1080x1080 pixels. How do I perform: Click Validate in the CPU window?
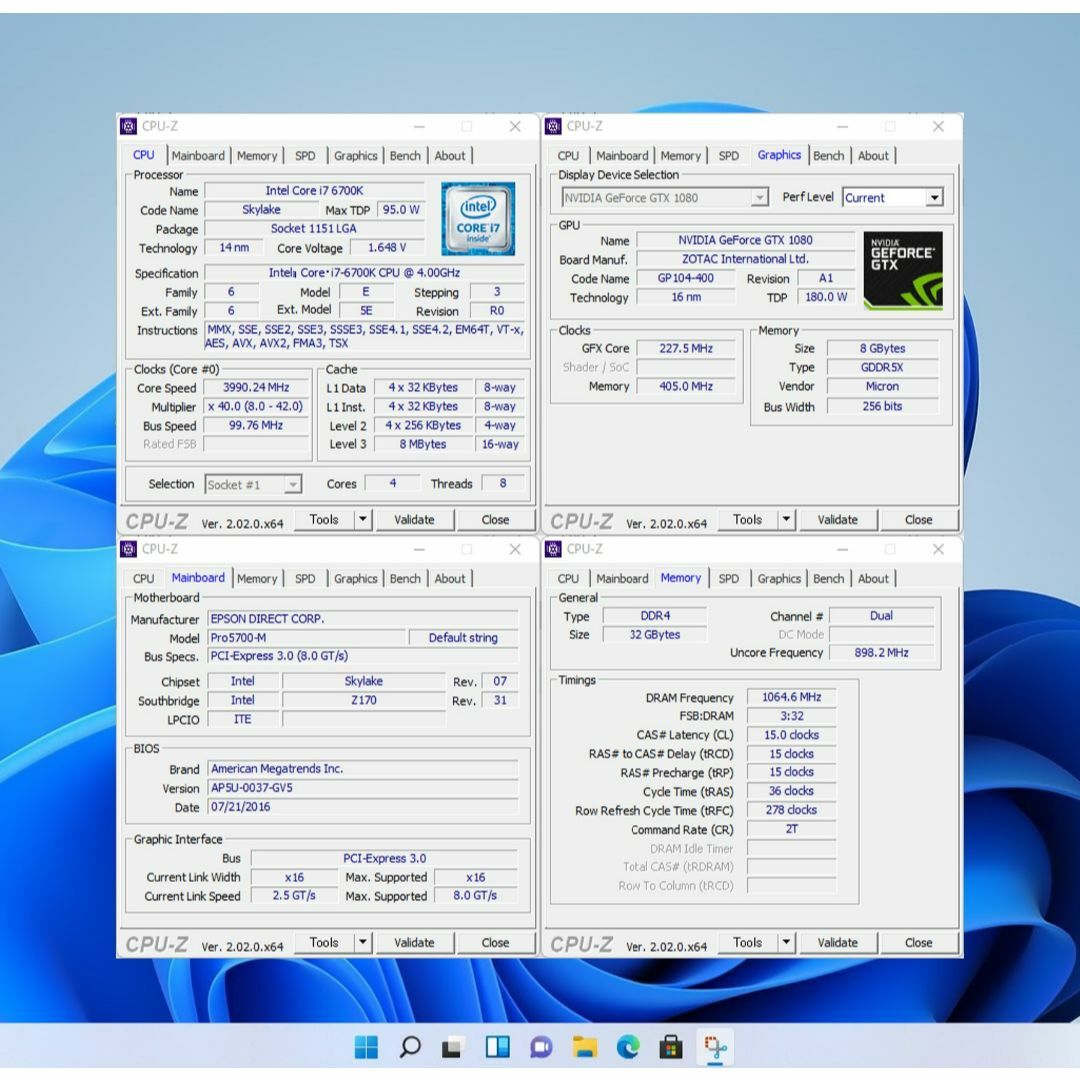point(414,519)
